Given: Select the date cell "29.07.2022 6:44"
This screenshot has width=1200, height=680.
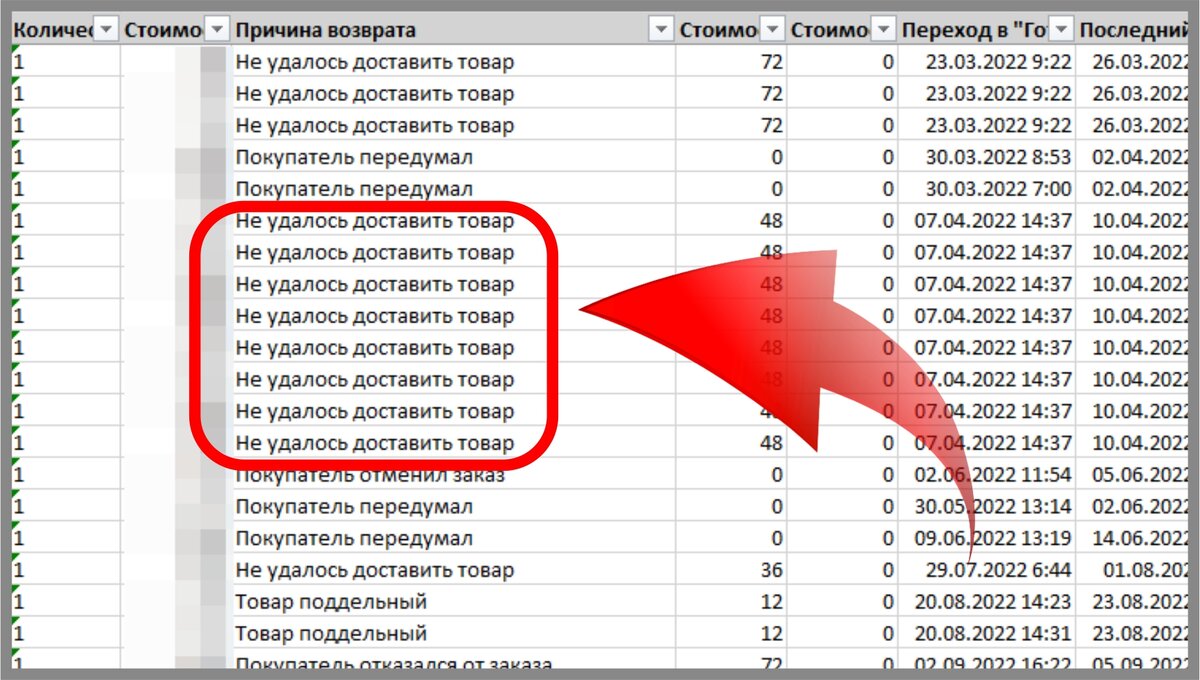Looking at the screenshot, I should (1000, 569).
